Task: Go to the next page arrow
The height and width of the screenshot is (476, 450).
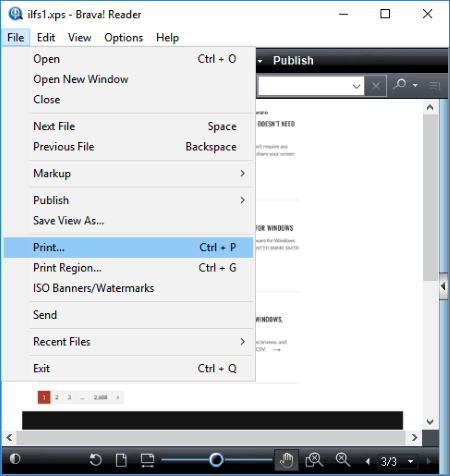Action: (x=429, y=461)
